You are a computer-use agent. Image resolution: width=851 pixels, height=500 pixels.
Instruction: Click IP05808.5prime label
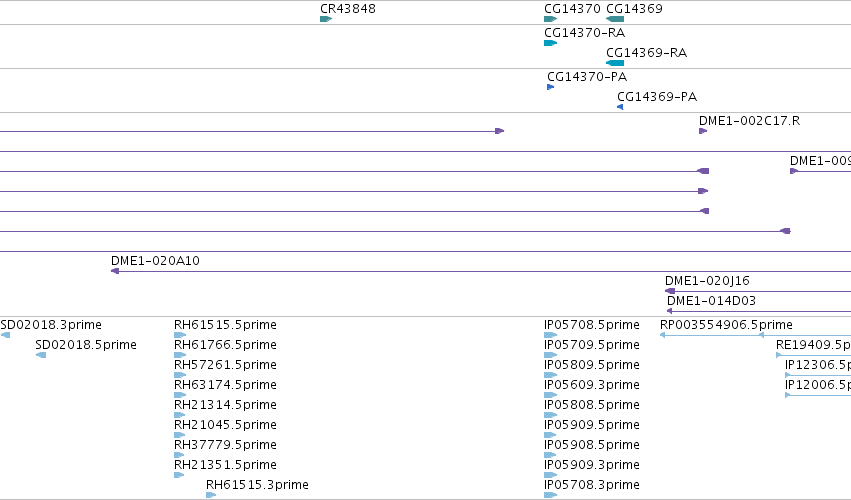pyautogui.click(x=592, y=405)
